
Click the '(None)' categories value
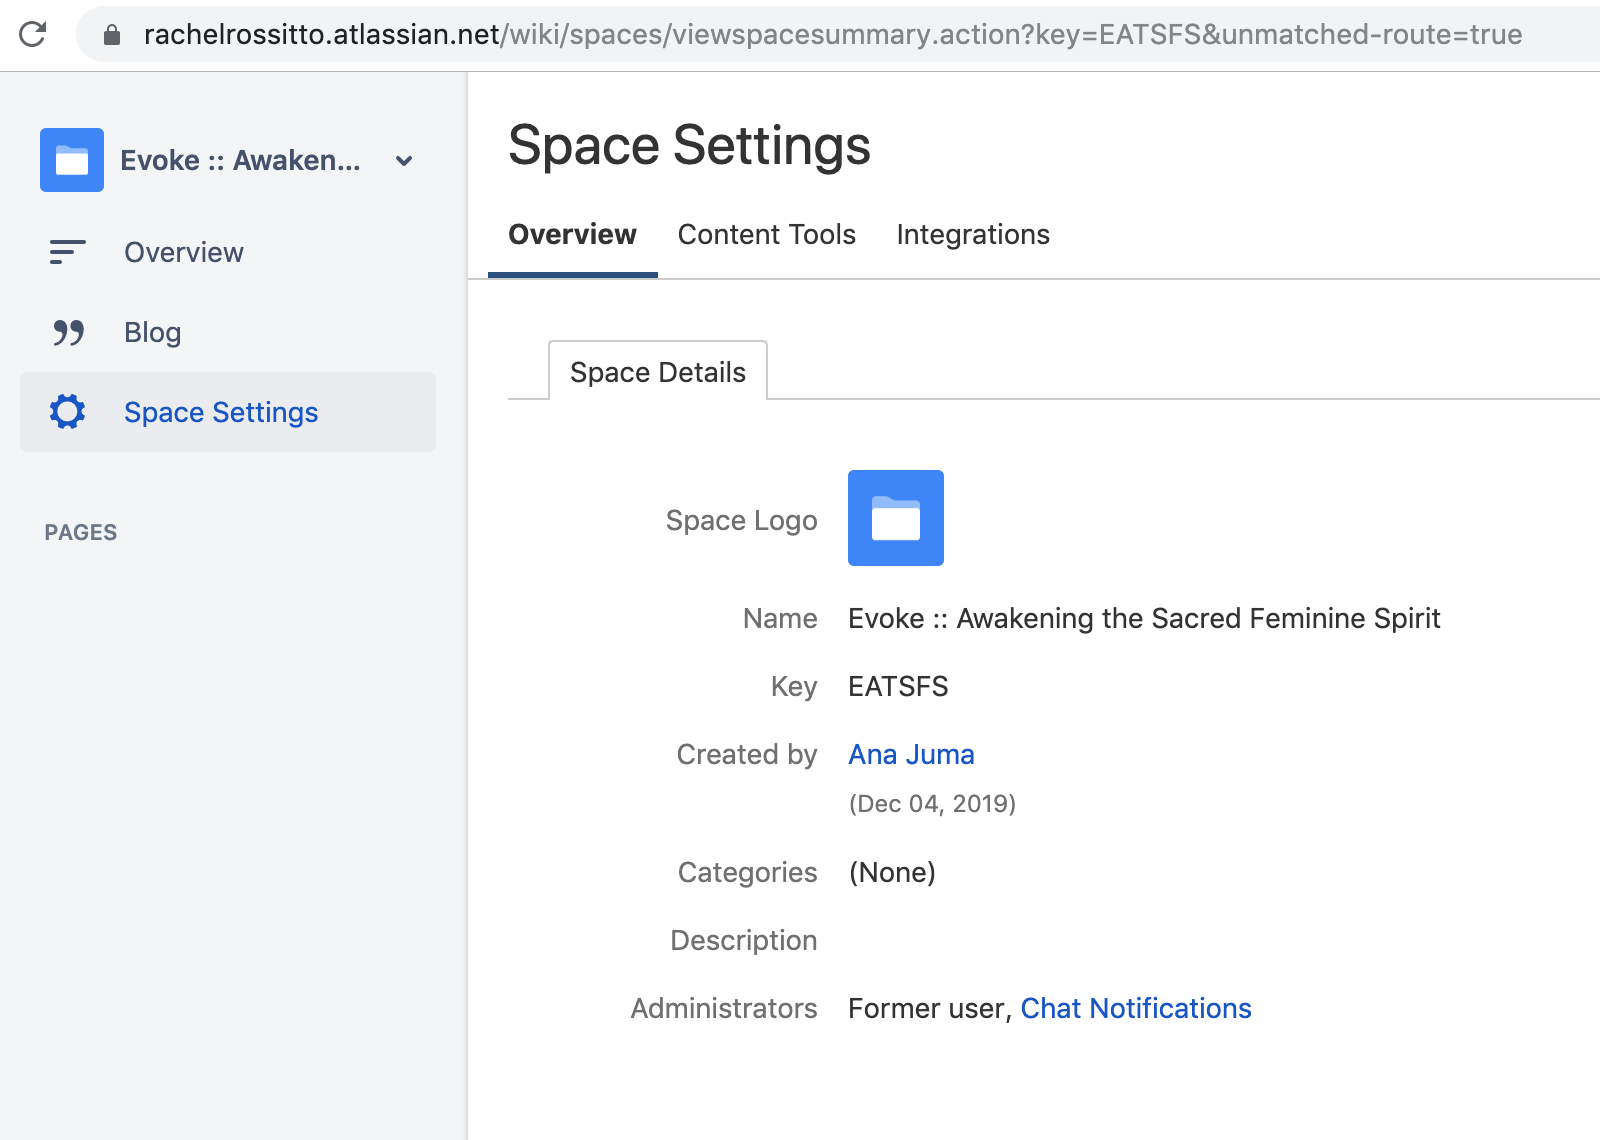[892, 872]
